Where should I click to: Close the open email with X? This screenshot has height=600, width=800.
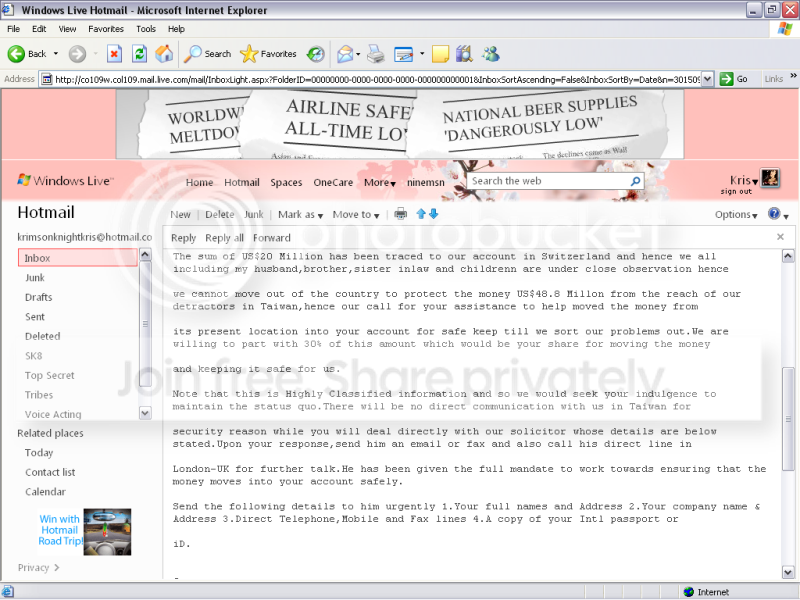(780, 237)
